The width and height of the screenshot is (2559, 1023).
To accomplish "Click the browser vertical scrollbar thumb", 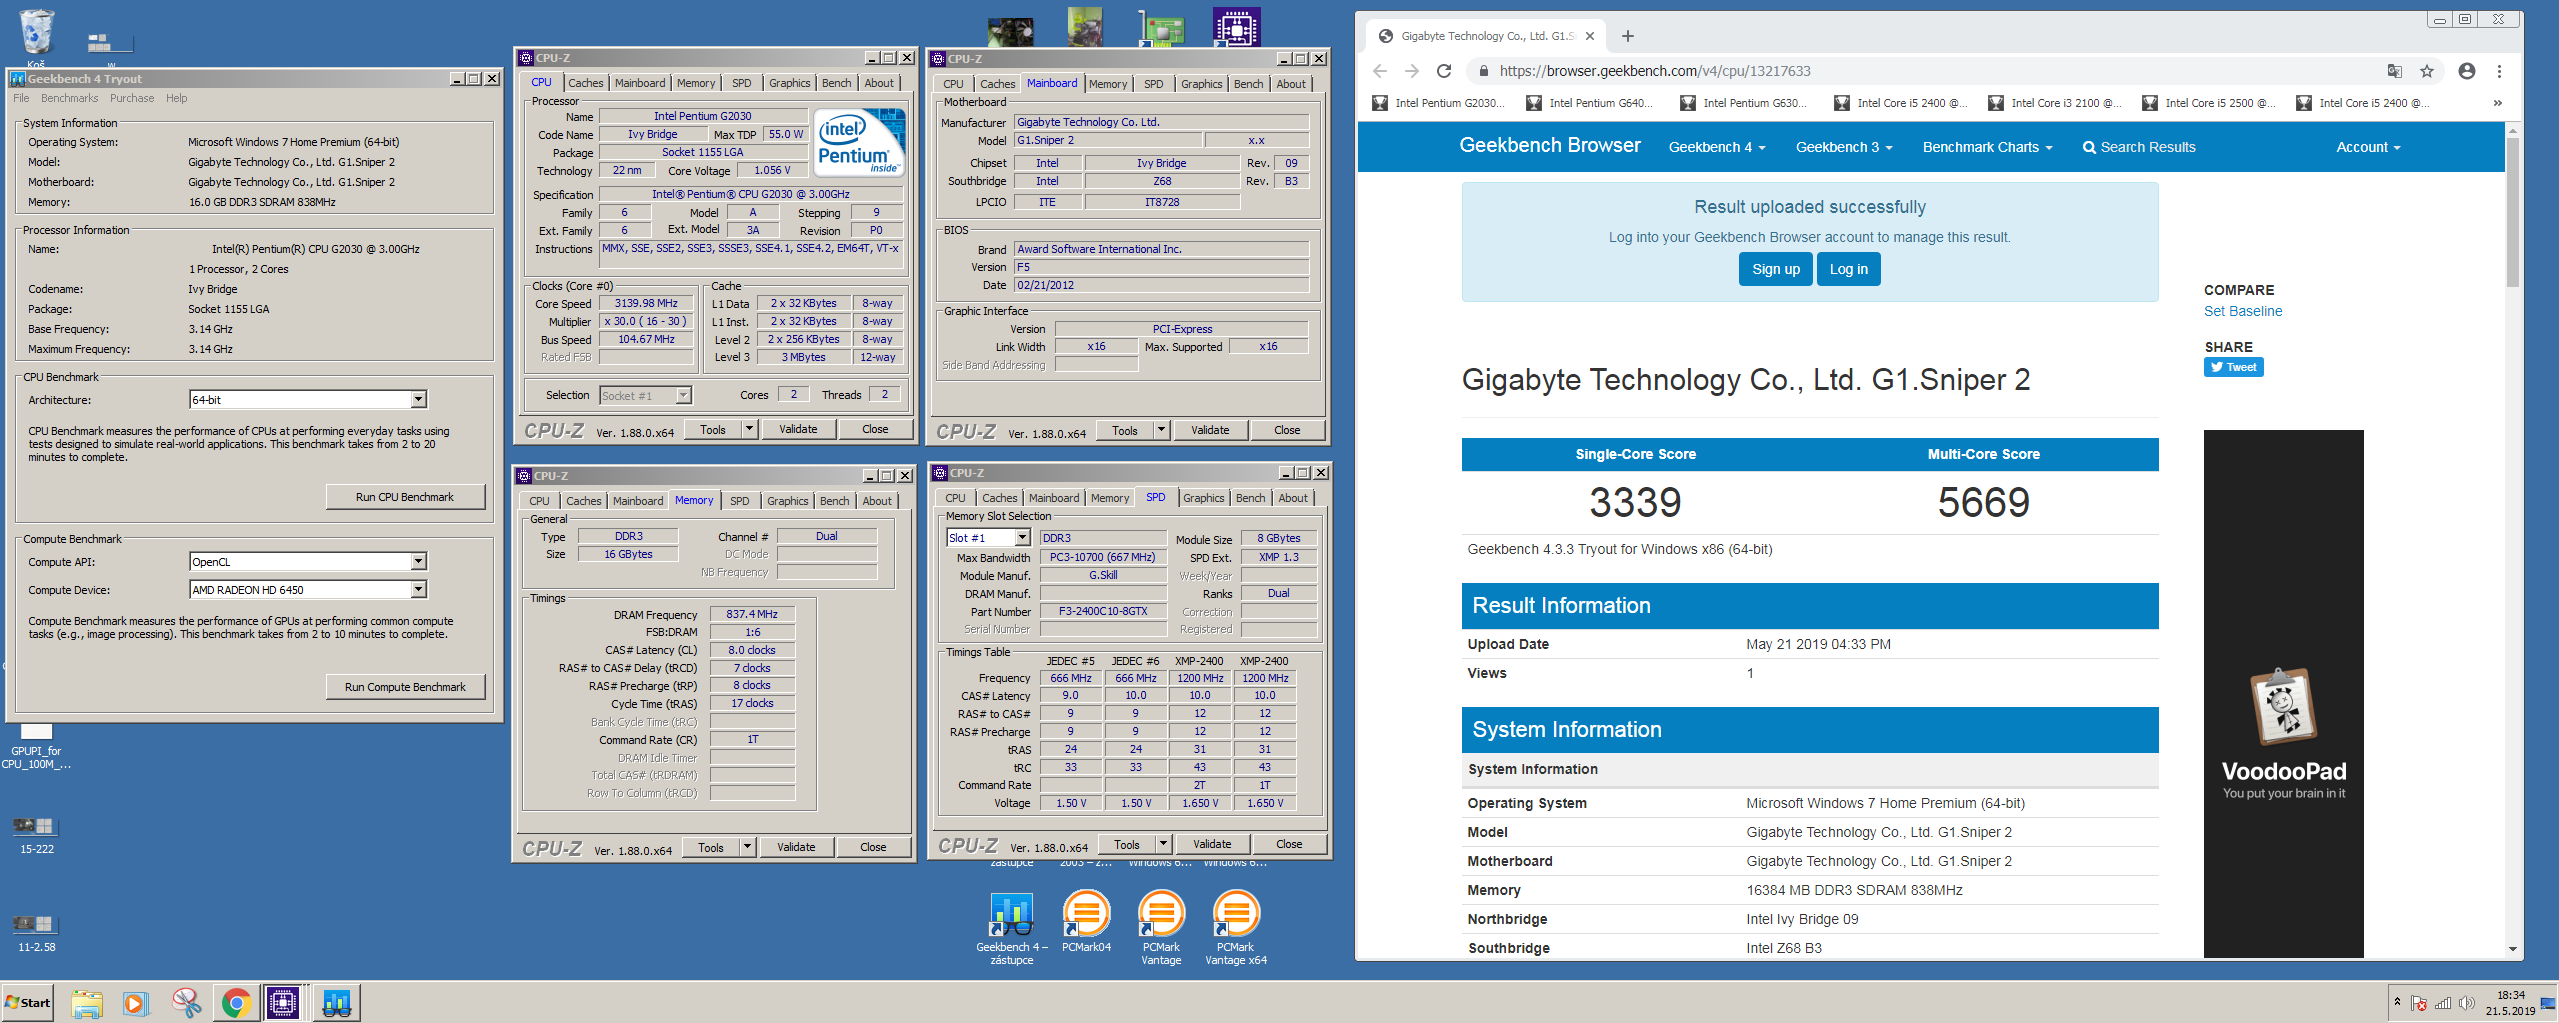I will click(x=2512, y=212).
